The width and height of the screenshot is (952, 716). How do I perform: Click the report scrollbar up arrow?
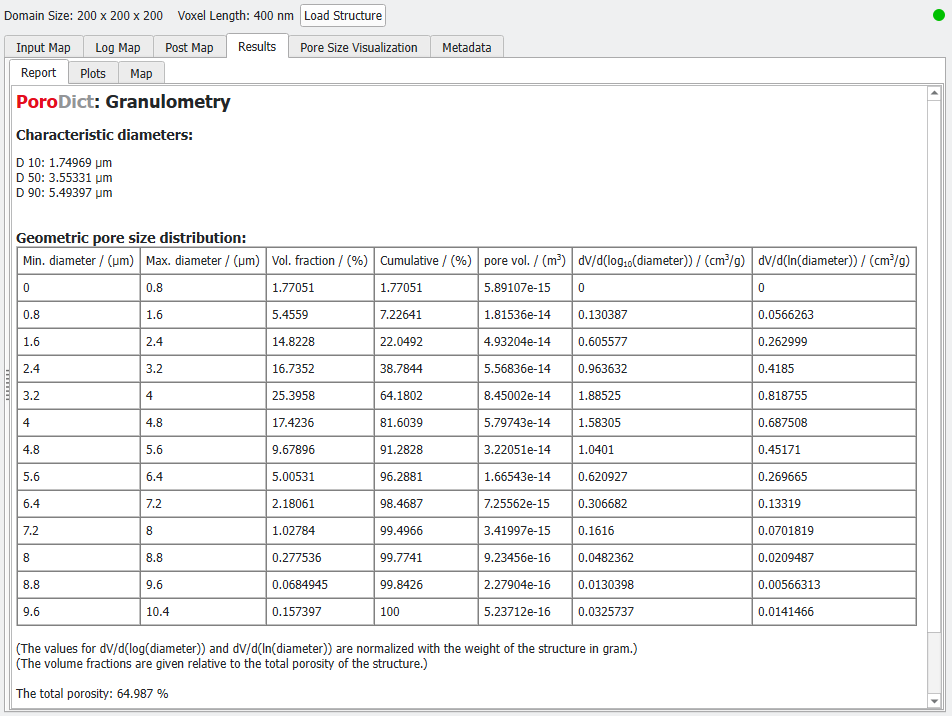coord(934,93)
